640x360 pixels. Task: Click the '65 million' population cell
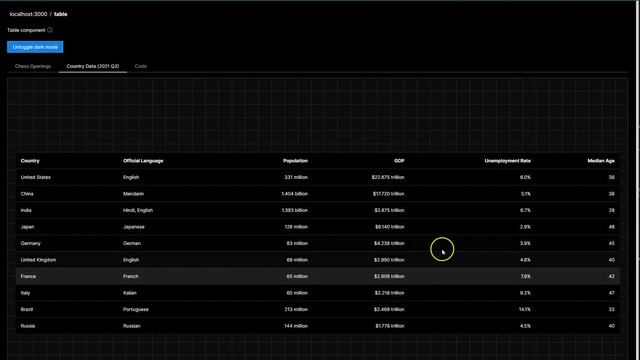click(x=297, y=276)
